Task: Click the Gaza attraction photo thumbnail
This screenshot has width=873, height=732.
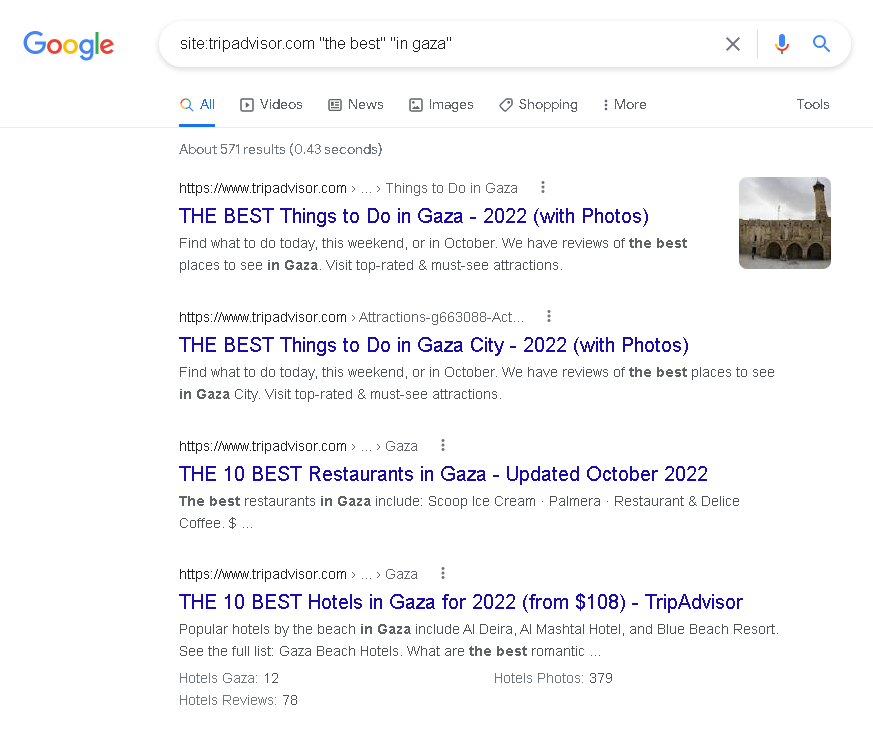Action: (784, 223)
